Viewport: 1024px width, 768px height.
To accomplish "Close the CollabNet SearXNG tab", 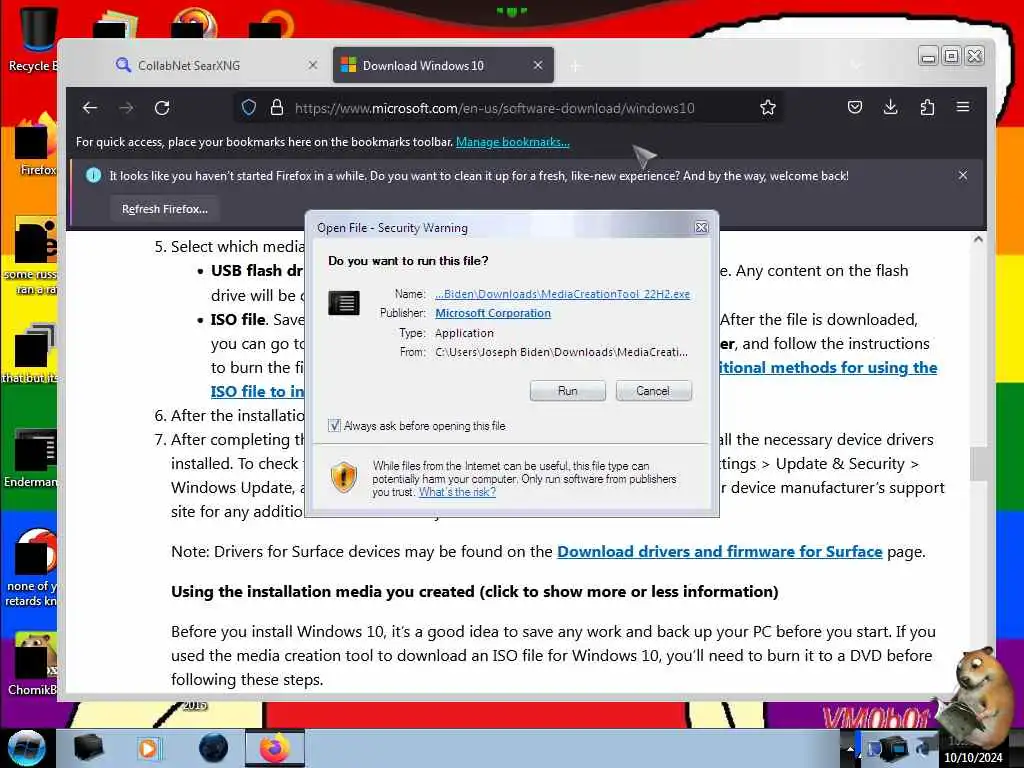I will click(x=313, y=65).
